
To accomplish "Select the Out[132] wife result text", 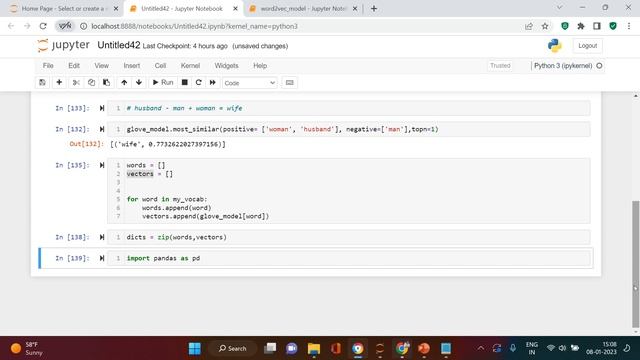I will point(168,144).
